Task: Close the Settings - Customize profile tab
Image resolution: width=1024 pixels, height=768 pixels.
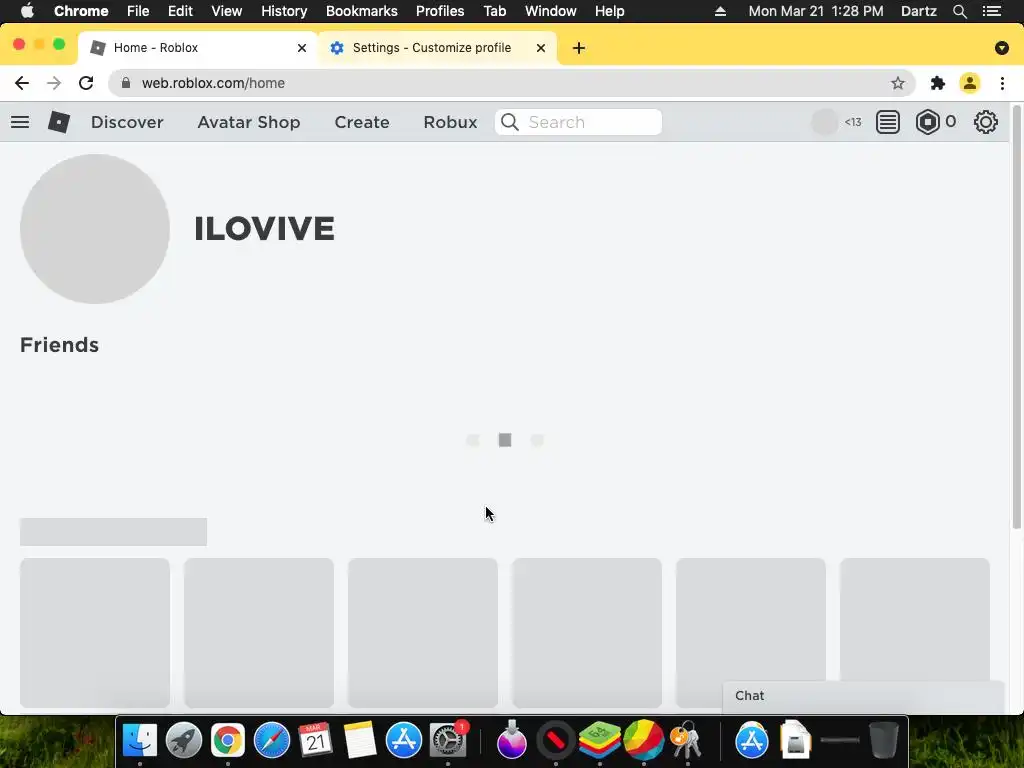Action: point(541,48)
